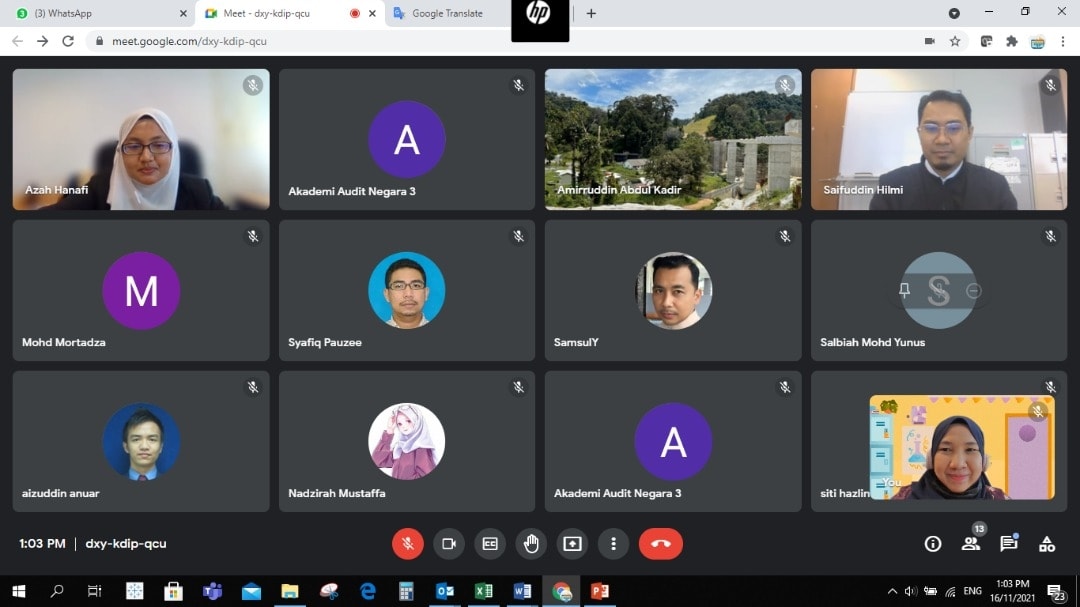The height and width of the screenshot is (607, 1080).
Task: Bookmark this page with the star icon
Action: click(x=955, y=41)
